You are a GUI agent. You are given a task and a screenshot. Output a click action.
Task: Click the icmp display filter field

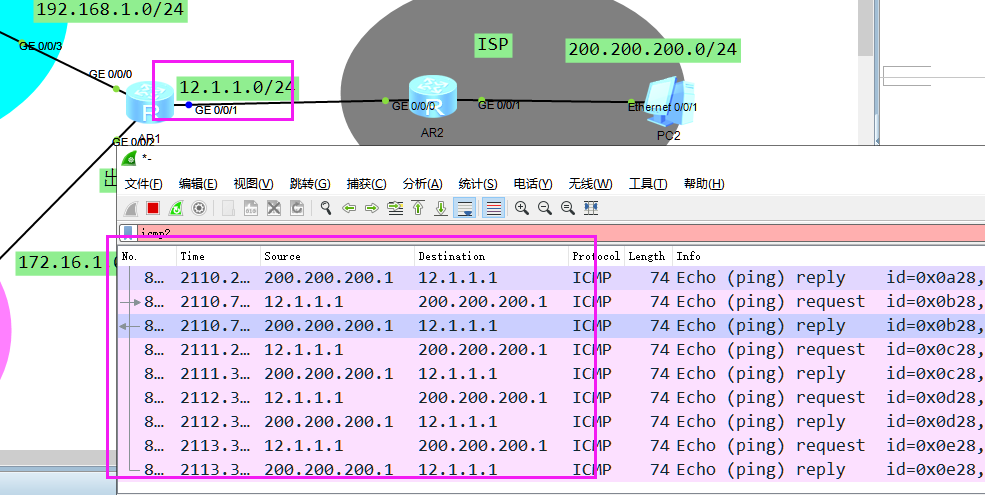point(500,232)
